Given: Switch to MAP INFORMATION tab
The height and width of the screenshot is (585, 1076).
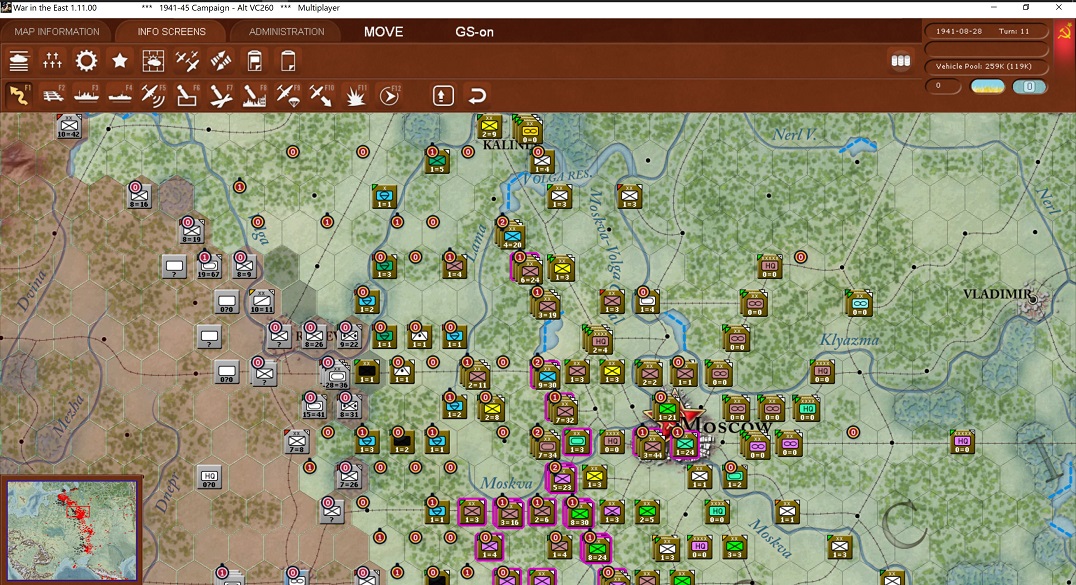Looking at the screenshot, I should point(57,32).
